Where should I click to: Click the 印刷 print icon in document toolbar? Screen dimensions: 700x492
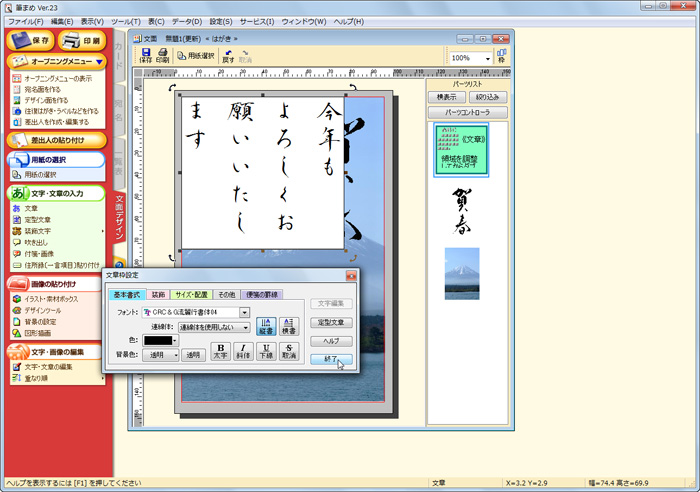163,56
